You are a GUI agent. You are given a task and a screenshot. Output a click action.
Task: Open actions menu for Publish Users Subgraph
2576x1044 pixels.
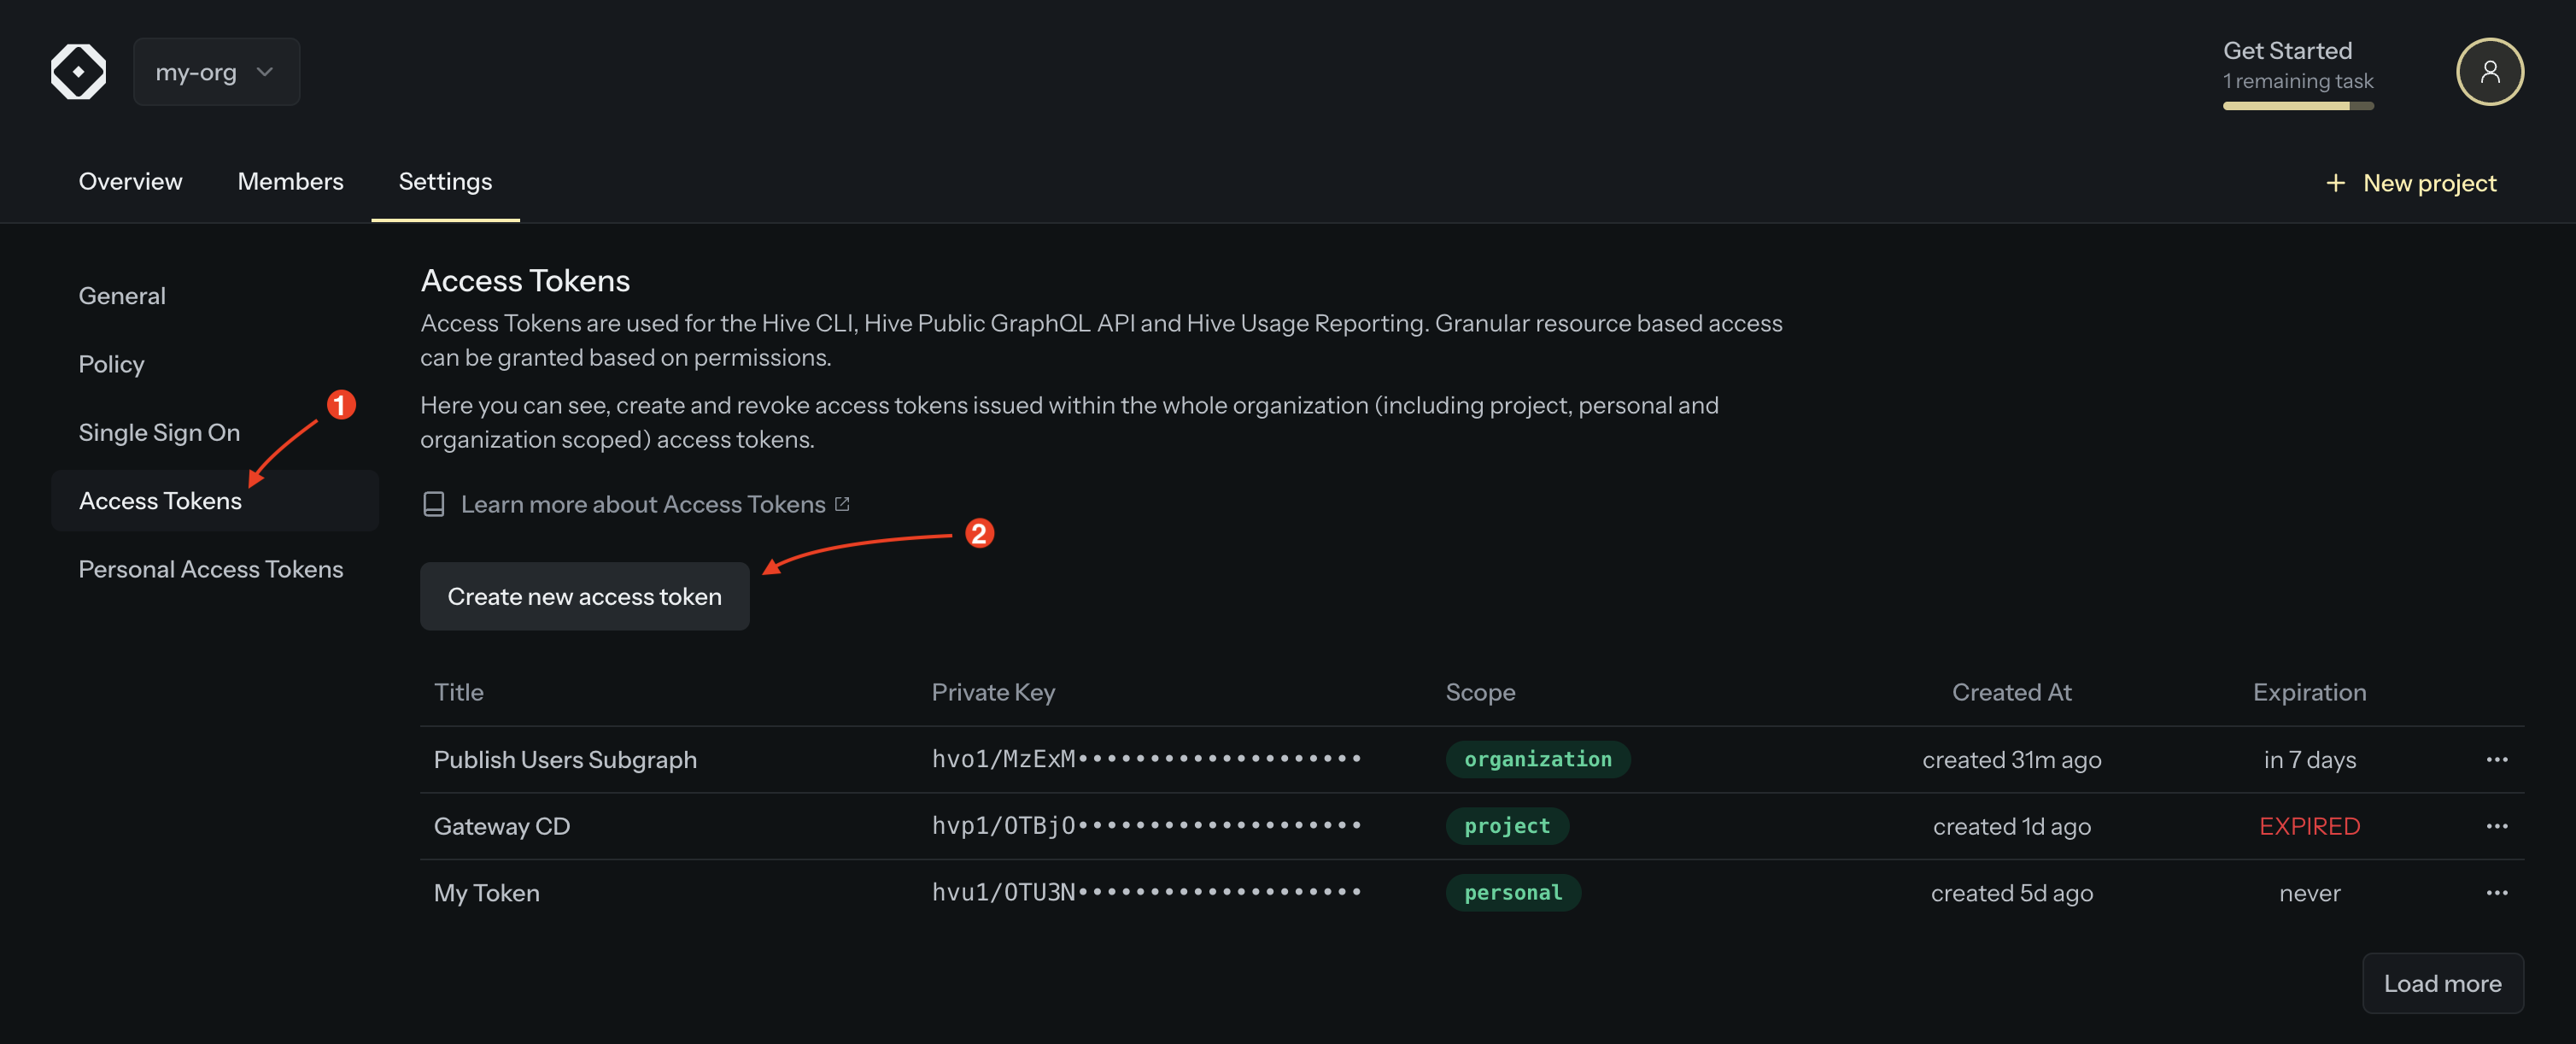tap(2496, 760)
